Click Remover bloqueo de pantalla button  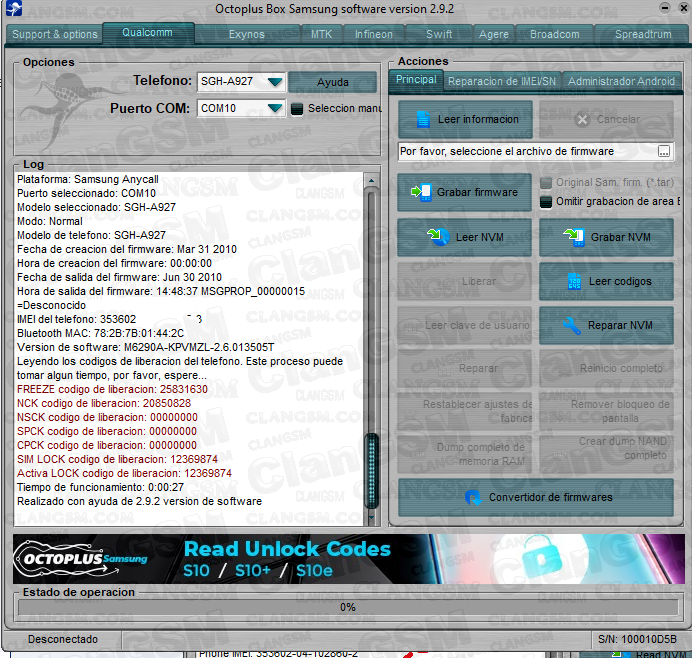(x=606, y=411)
